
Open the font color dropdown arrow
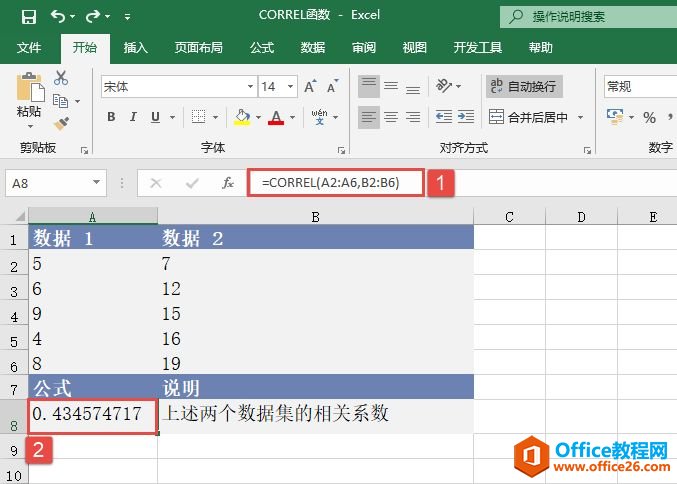(292, 117)
